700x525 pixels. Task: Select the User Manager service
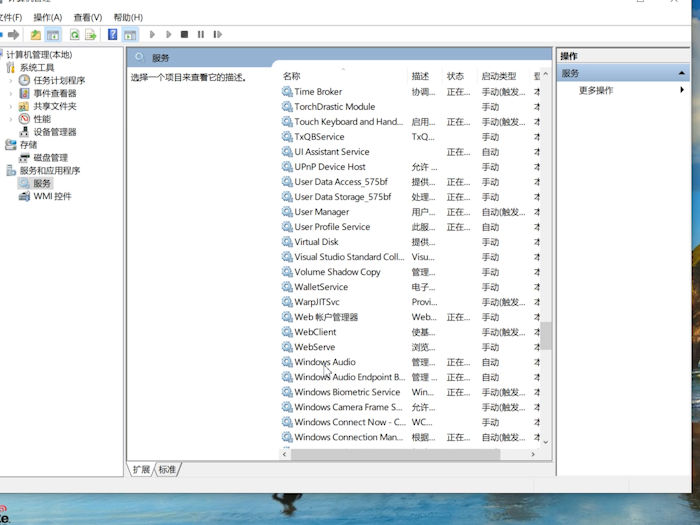[410, 212]
